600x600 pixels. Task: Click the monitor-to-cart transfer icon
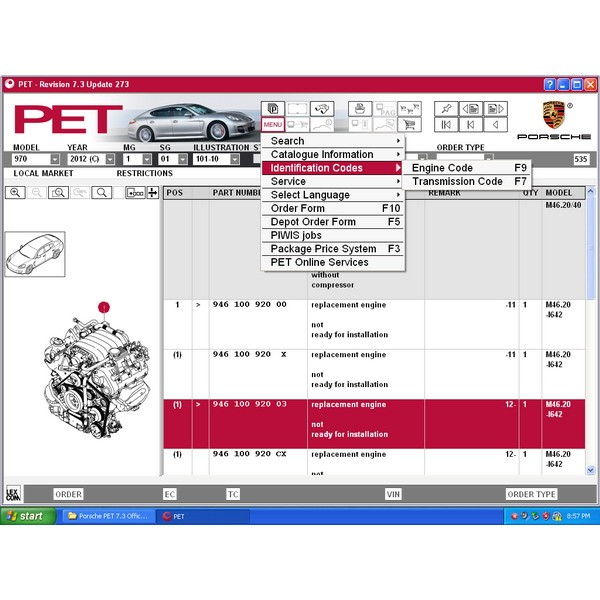coord(297,124)
